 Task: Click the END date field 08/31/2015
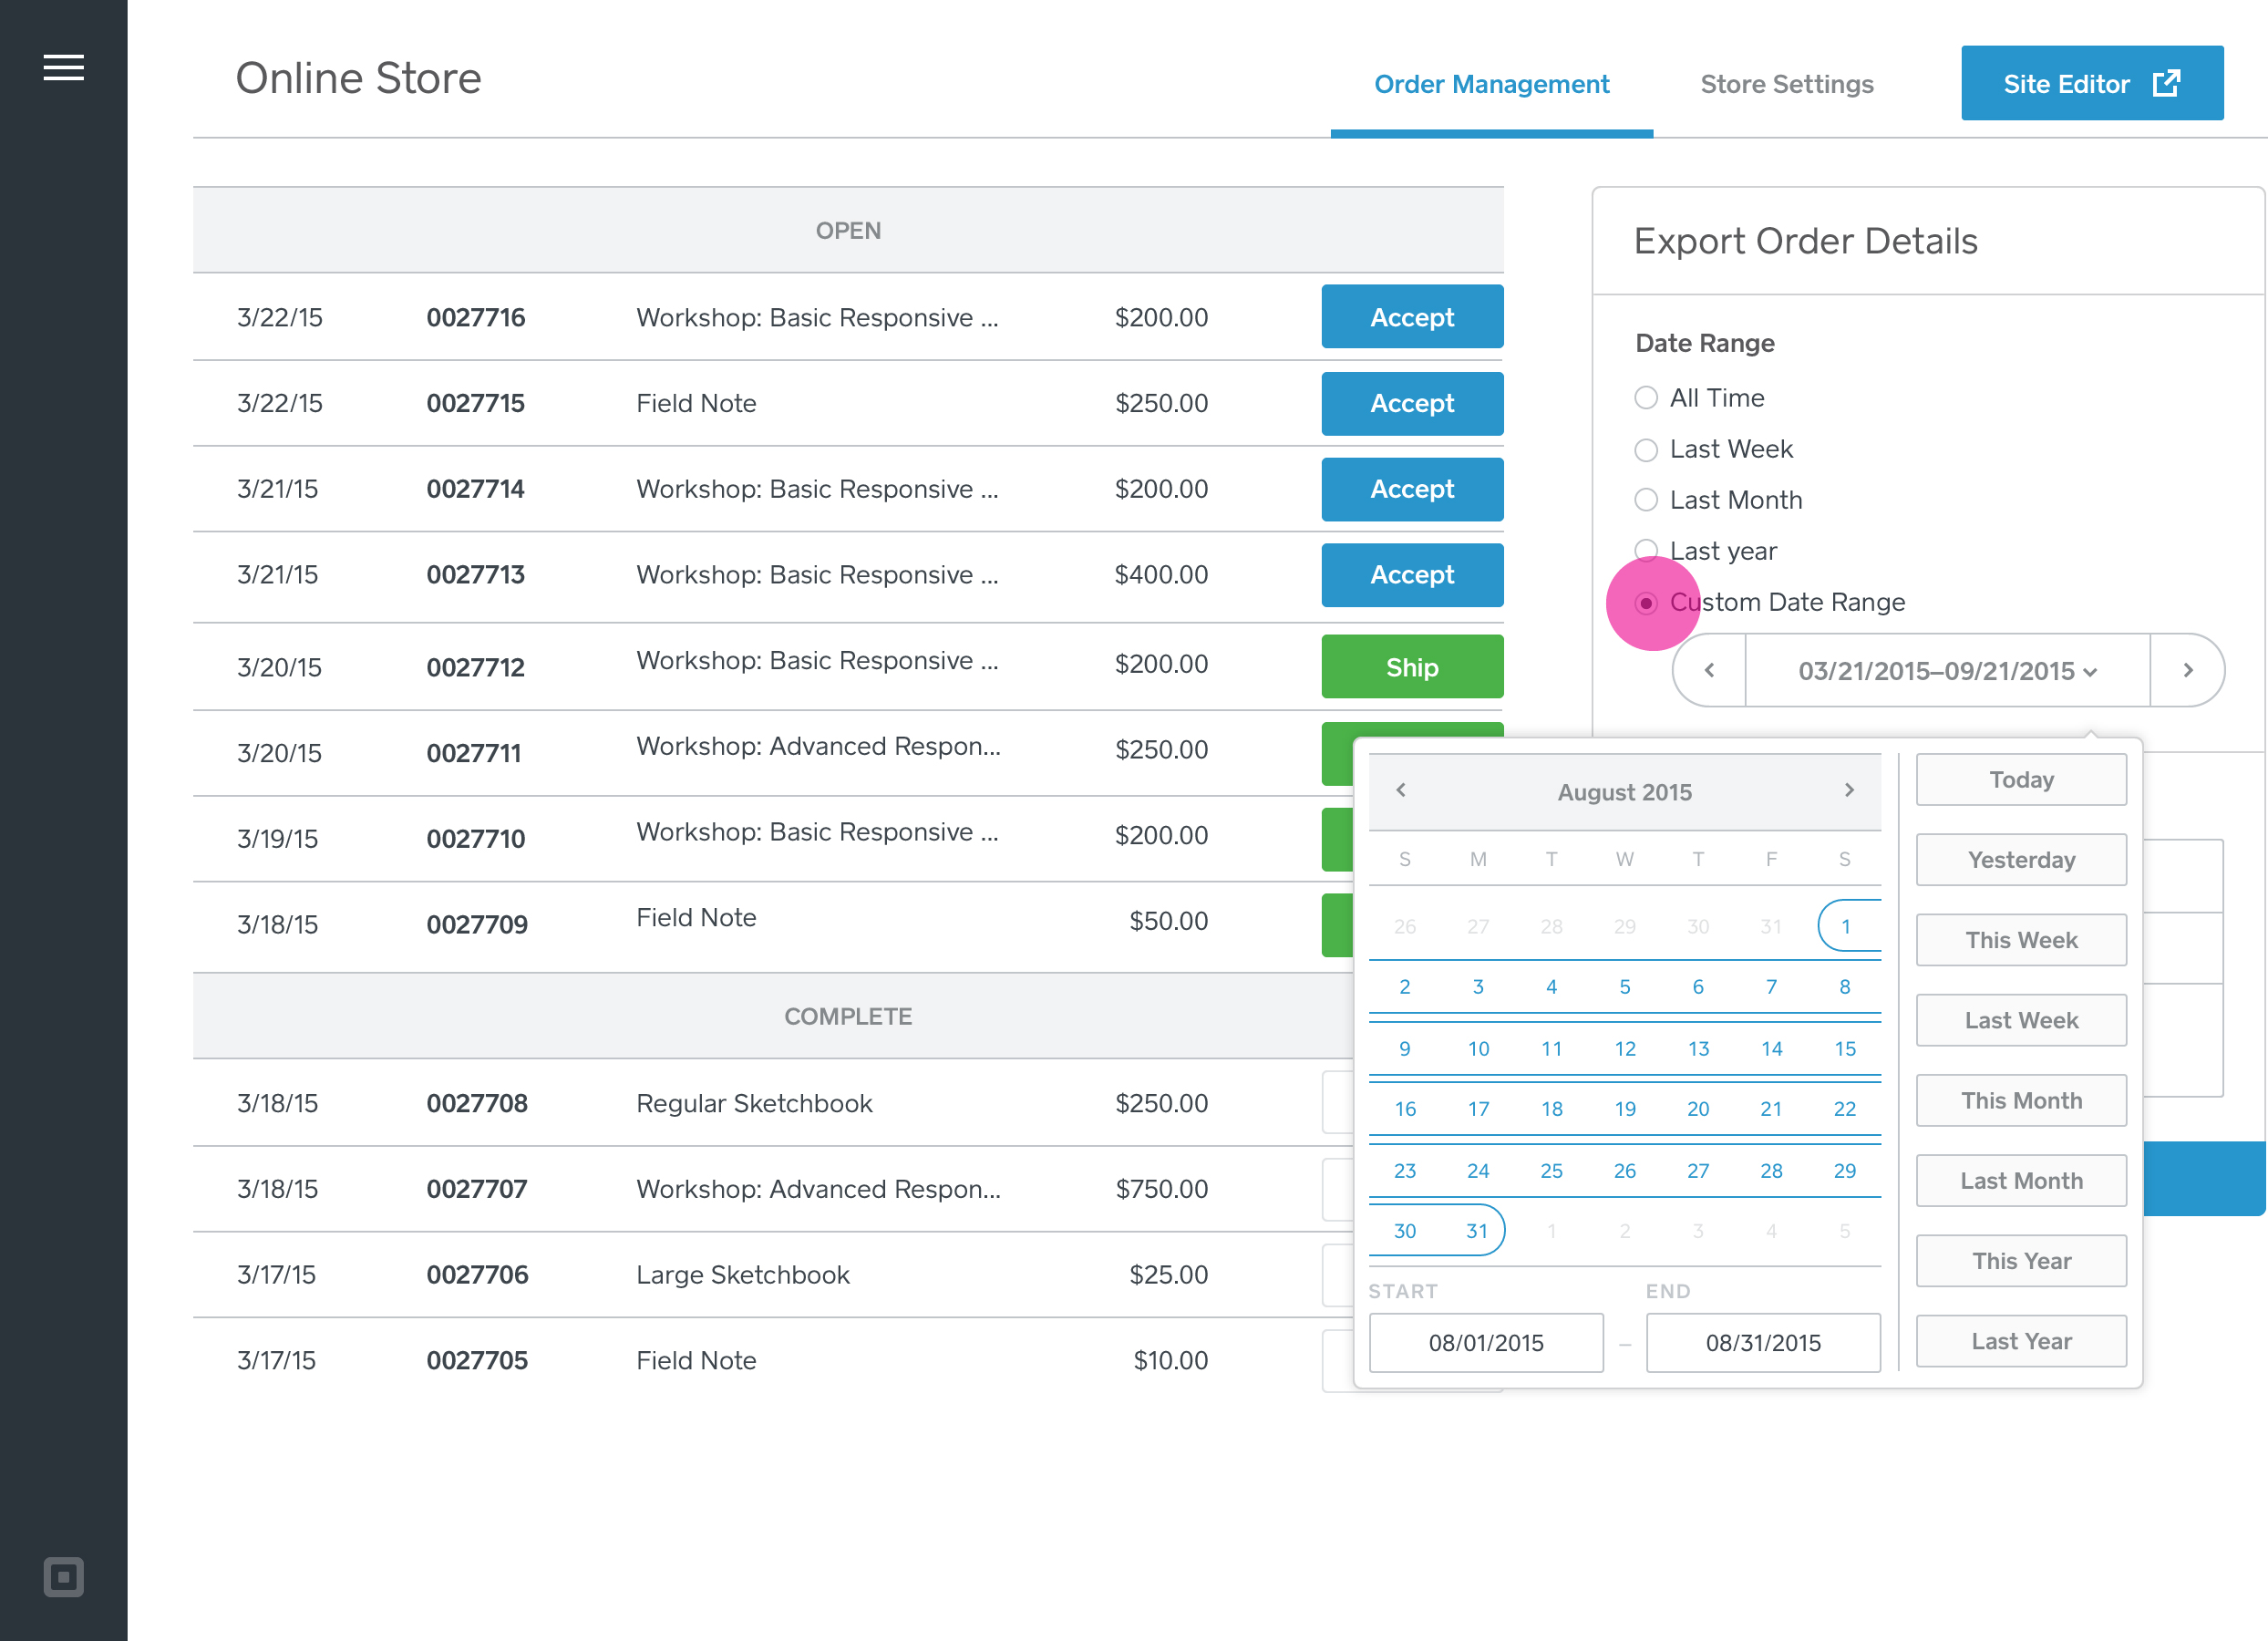coord(1762,1342)
